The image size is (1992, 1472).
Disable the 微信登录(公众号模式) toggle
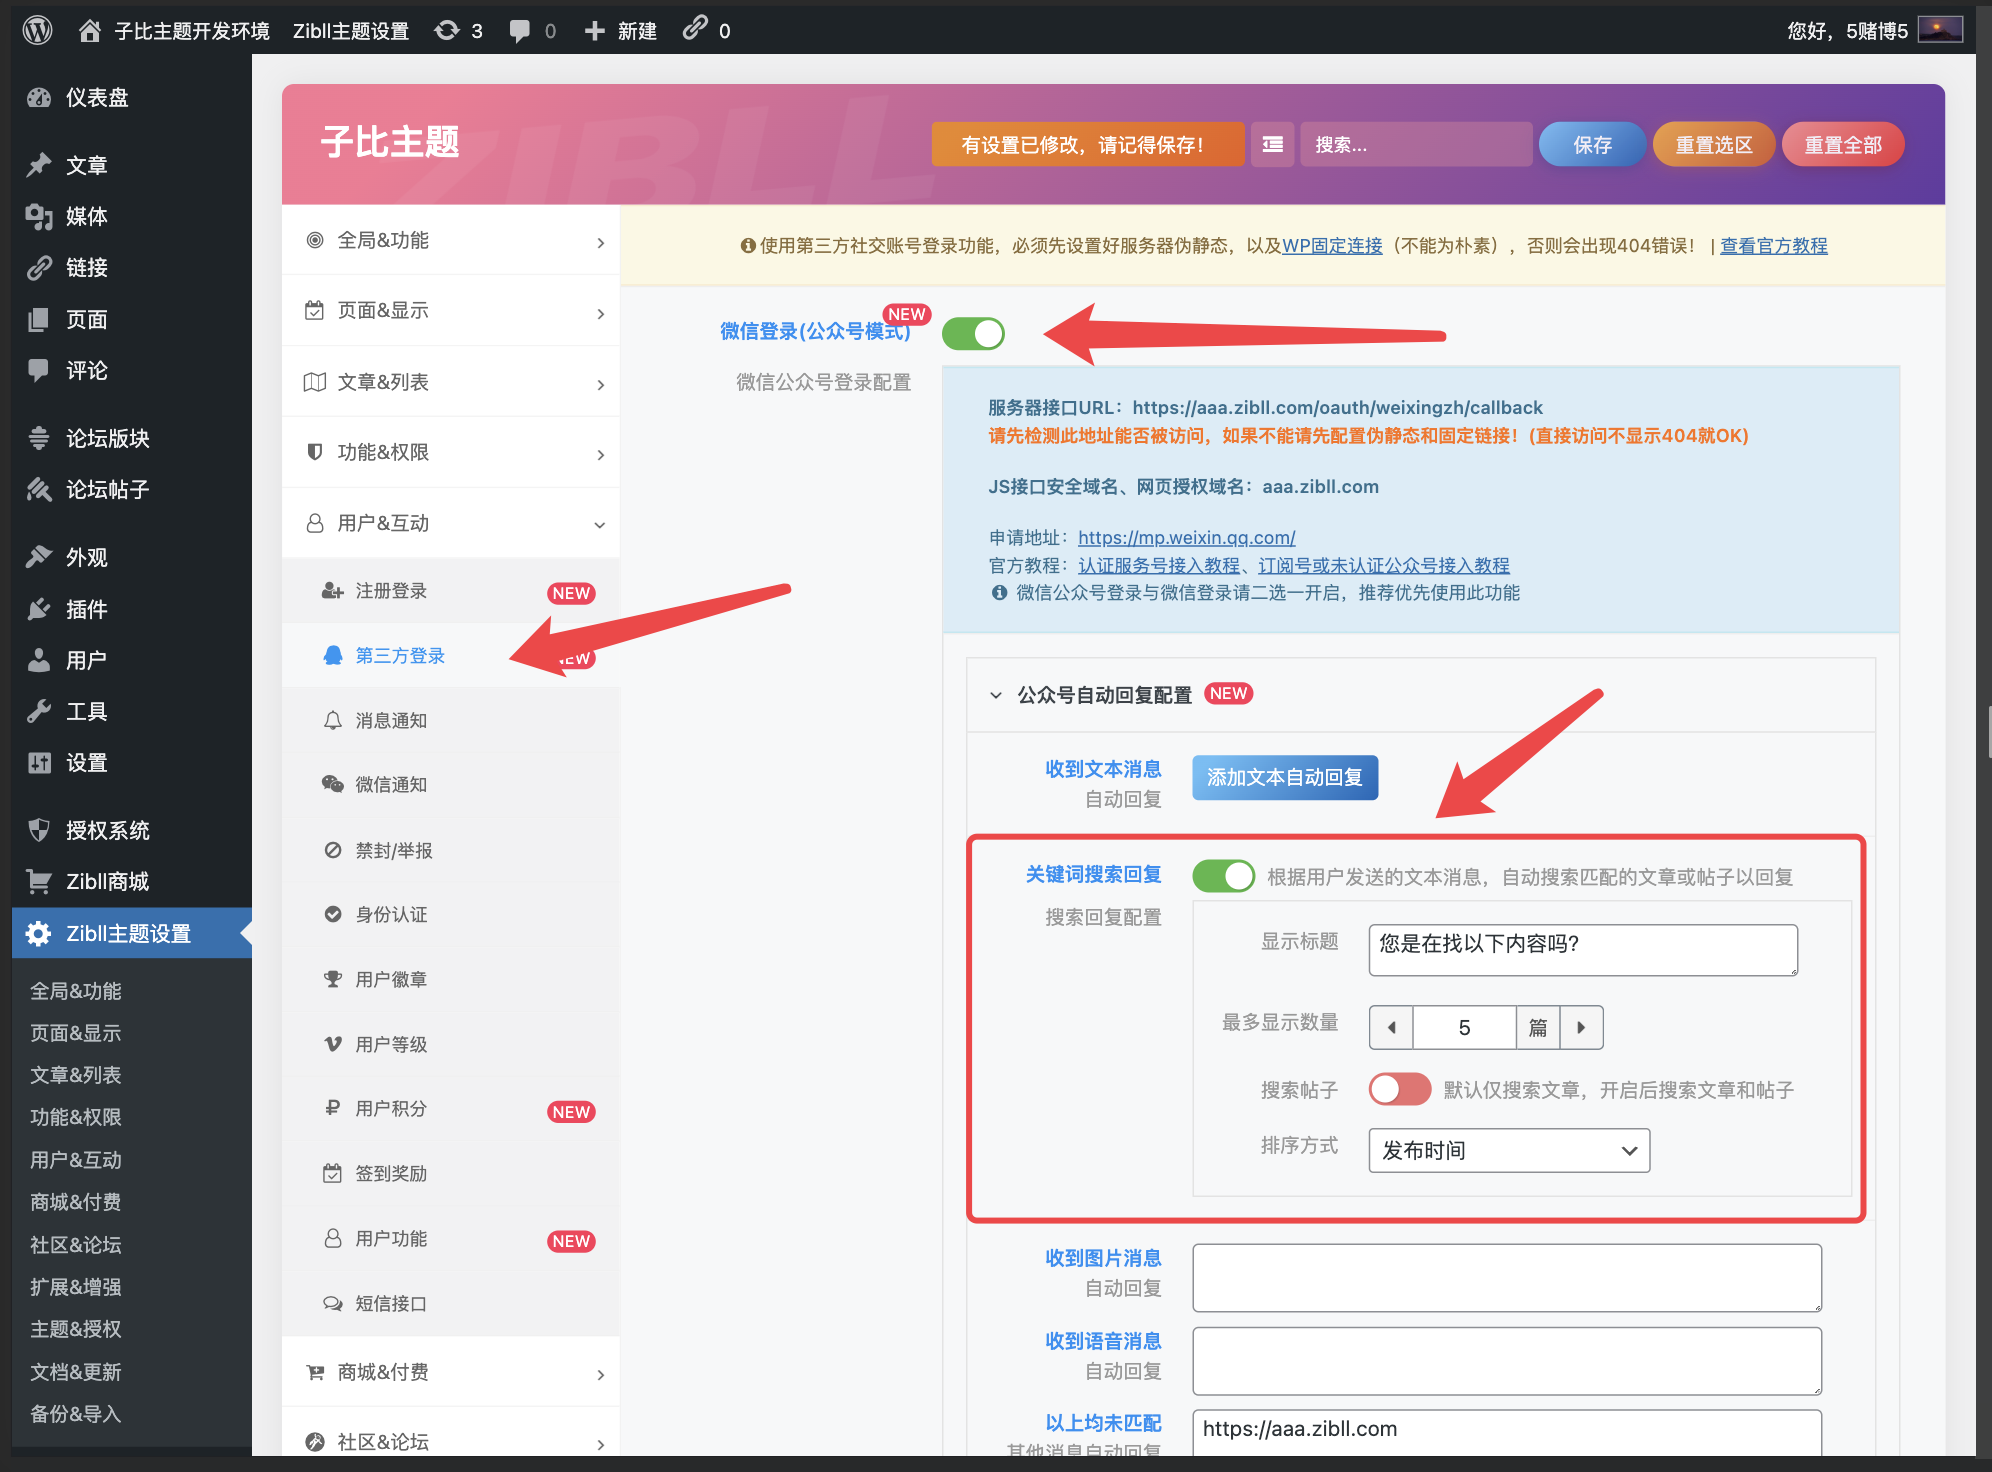tap(973, 333)
